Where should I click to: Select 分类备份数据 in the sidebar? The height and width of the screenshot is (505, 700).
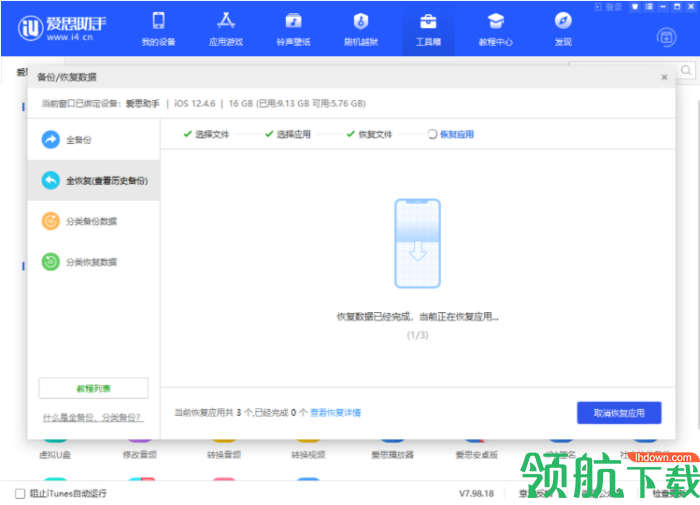click(94, 221)
